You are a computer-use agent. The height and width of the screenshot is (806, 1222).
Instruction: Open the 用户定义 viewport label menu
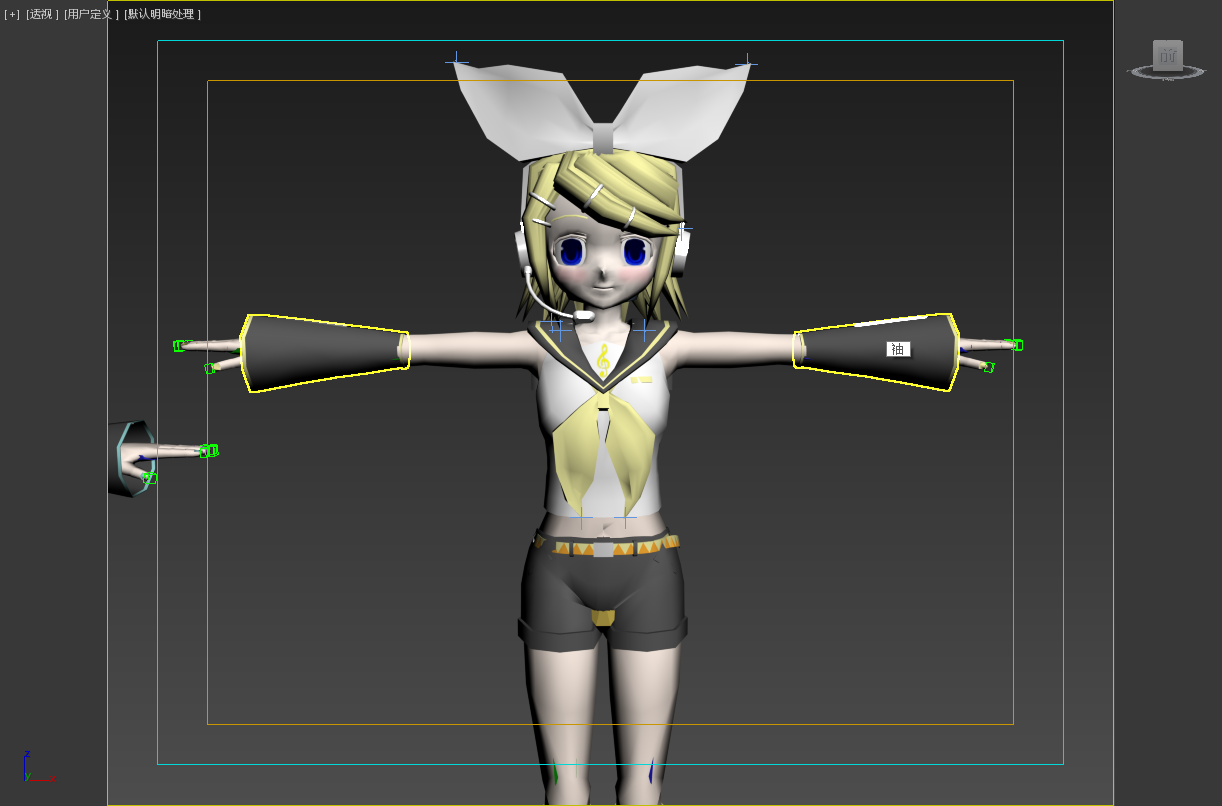pos(91,14)
